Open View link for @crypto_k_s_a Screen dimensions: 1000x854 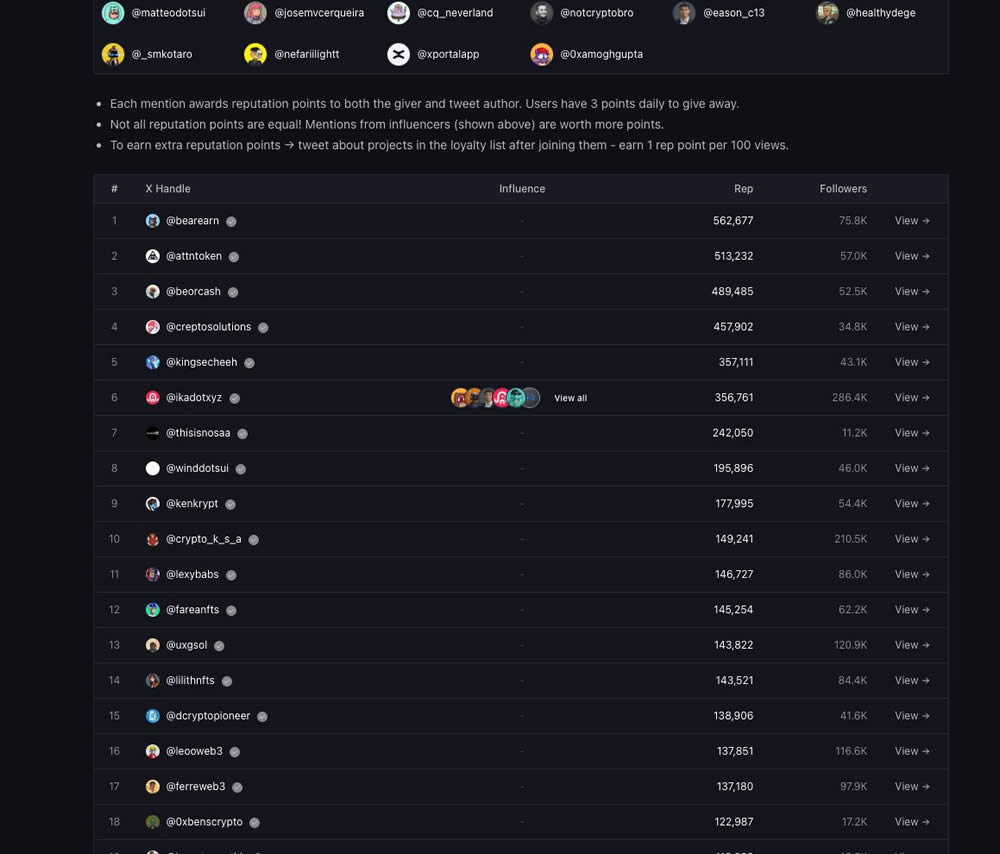(x=911, y=539)
